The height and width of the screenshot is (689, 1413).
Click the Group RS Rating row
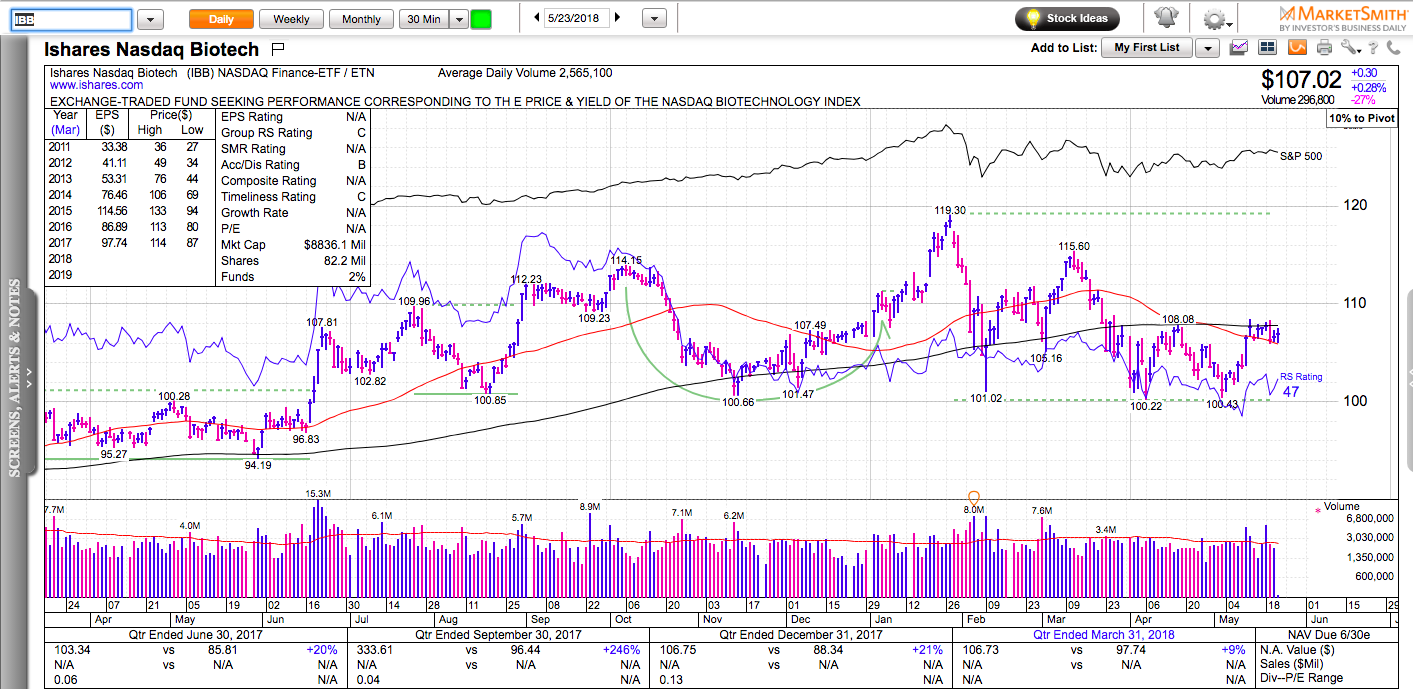click(x=293, y=132)
